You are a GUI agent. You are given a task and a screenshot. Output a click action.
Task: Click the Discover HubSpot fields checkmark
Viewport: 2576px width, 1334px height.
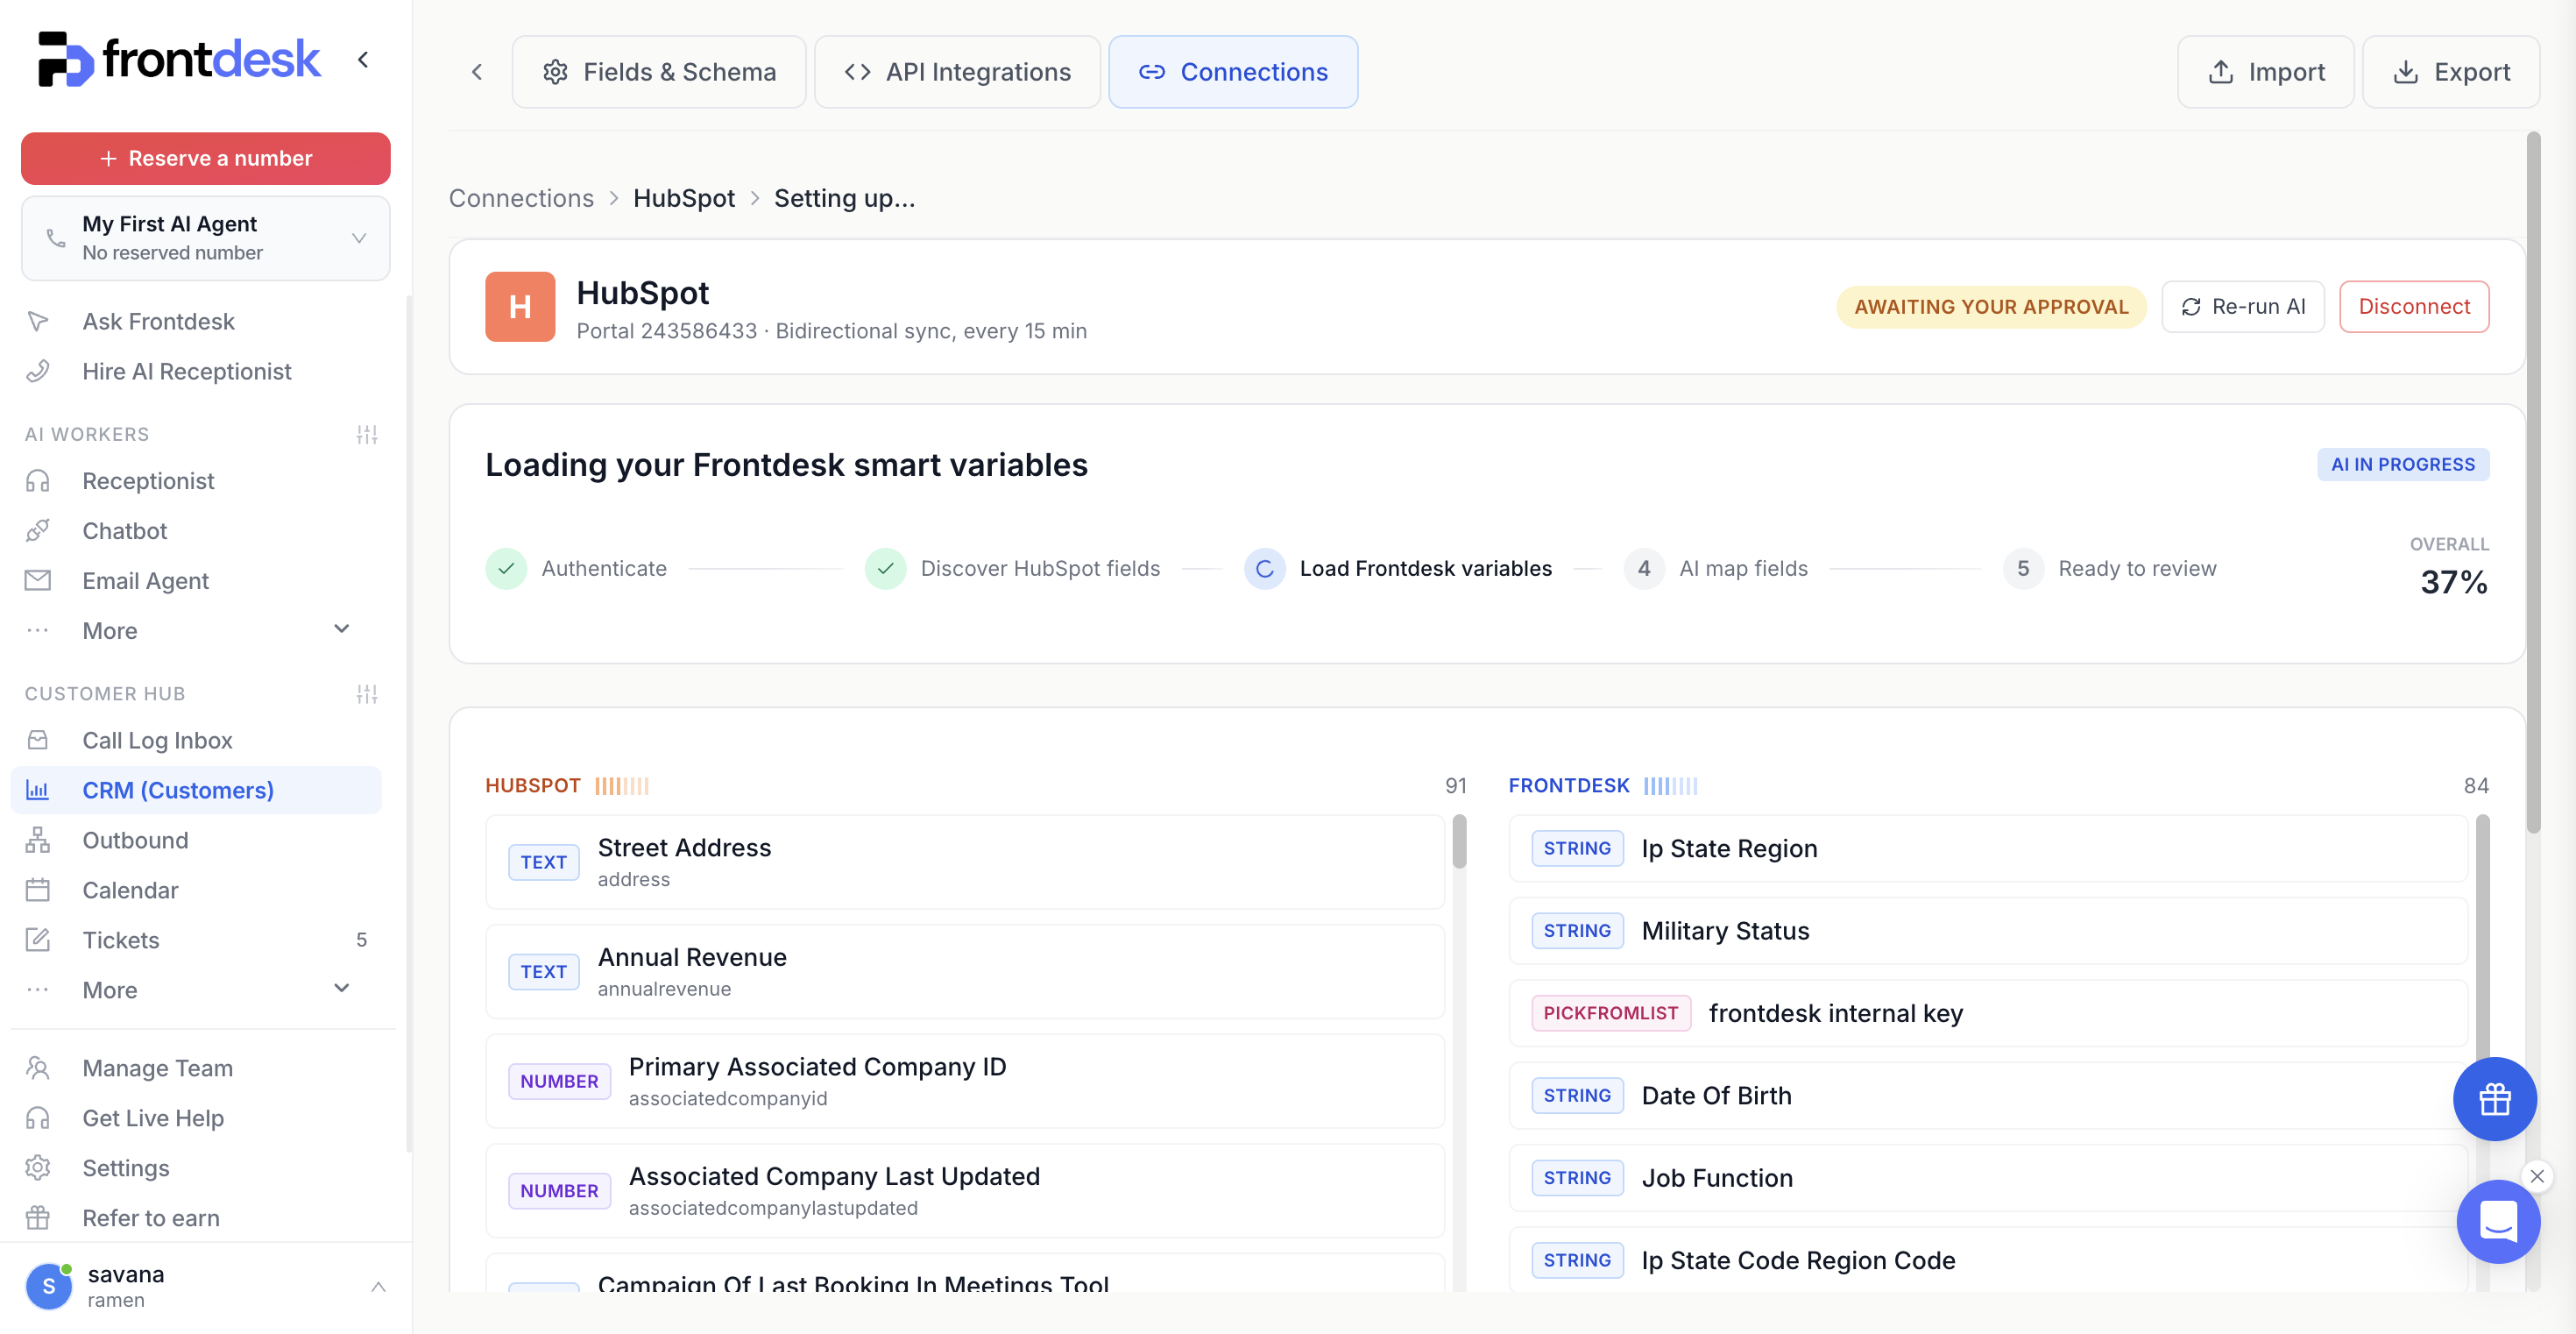click(x=885, y=569)
